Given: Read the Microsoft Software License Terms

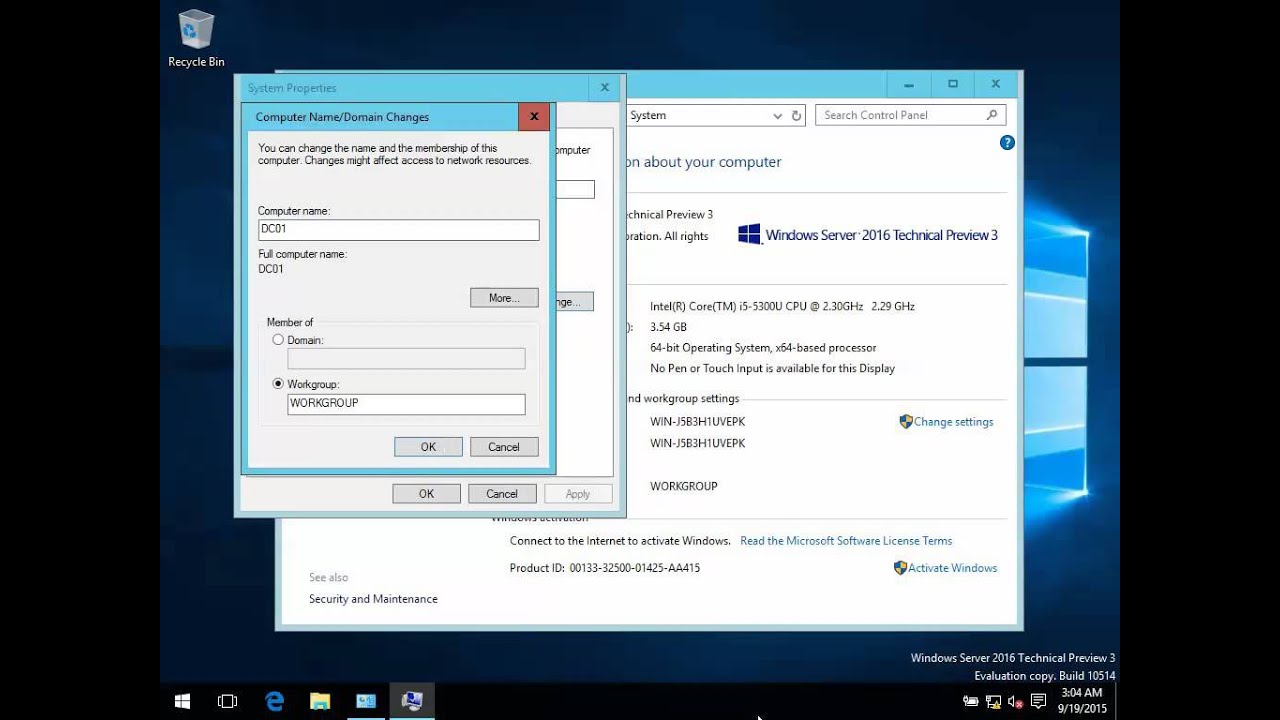Looking at the screenshot, I should coord(846,541).
